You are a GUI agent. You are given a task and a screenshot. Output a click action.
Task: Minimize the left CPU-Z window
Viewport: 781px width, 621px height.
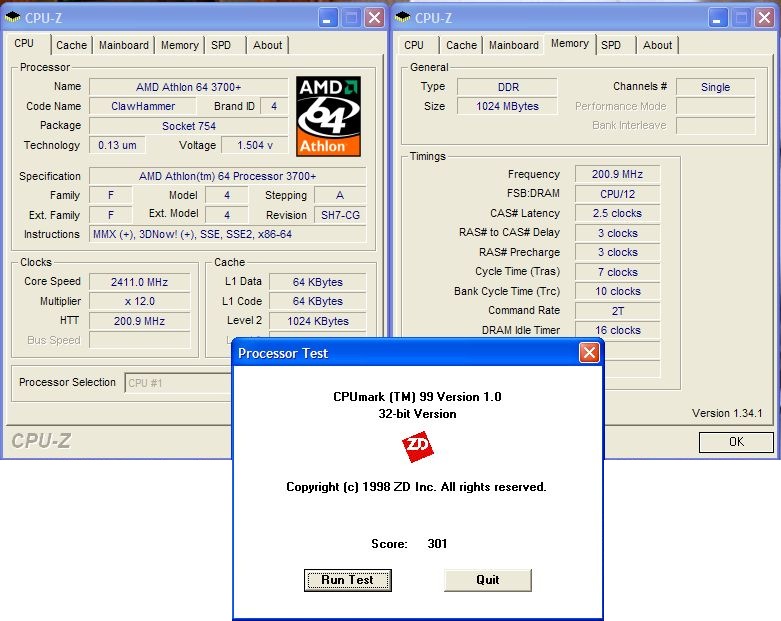[327, 18]
